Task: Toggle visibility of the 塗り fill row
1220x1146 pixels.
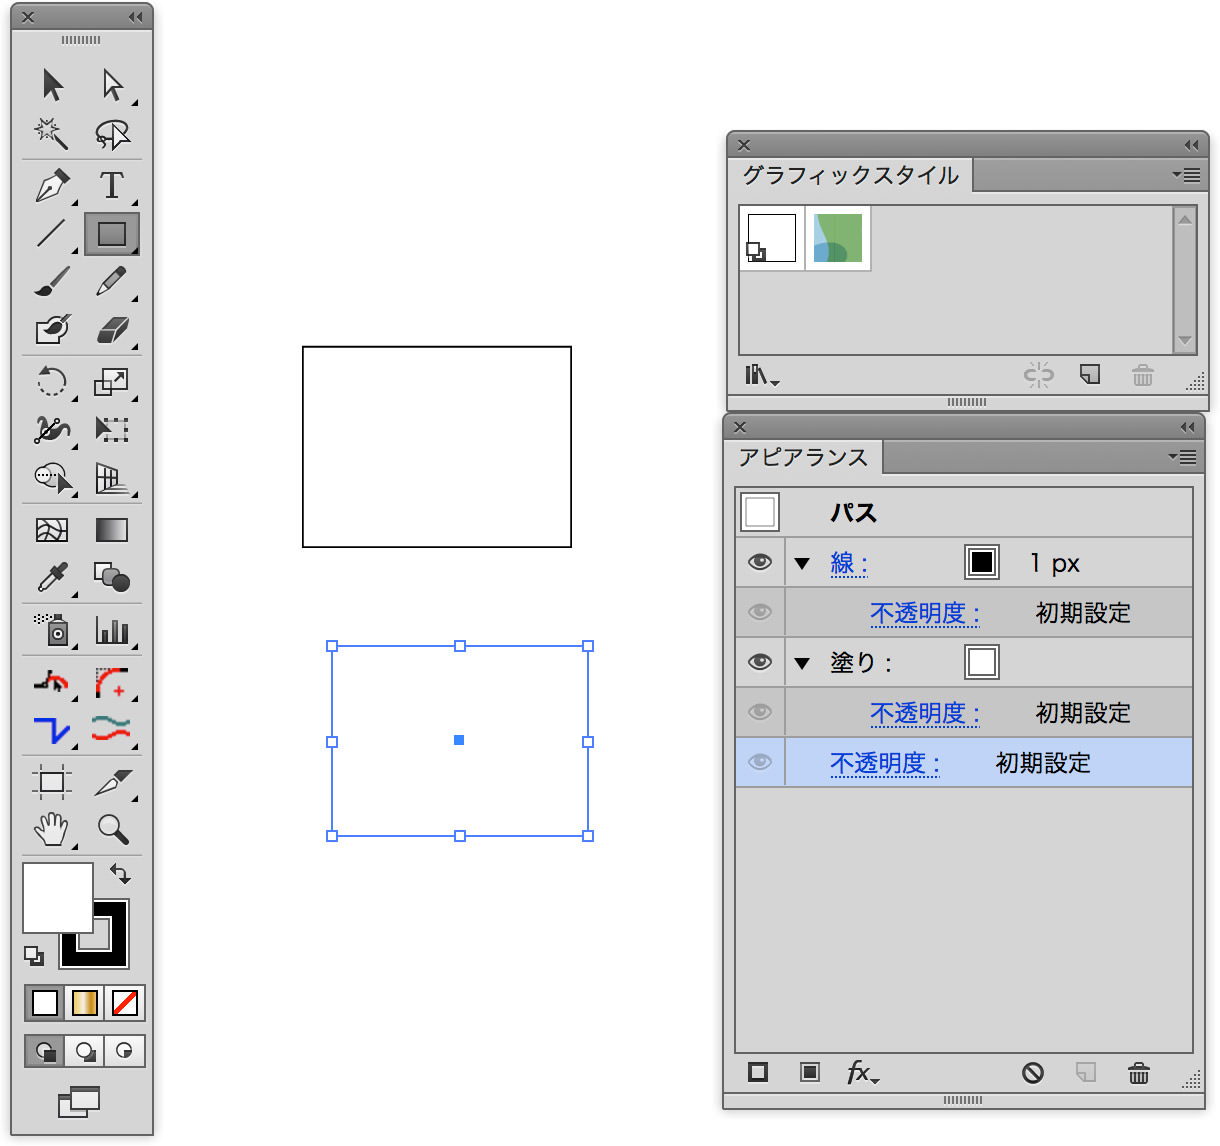Action: pyautogui.click(x=760, y=662)
